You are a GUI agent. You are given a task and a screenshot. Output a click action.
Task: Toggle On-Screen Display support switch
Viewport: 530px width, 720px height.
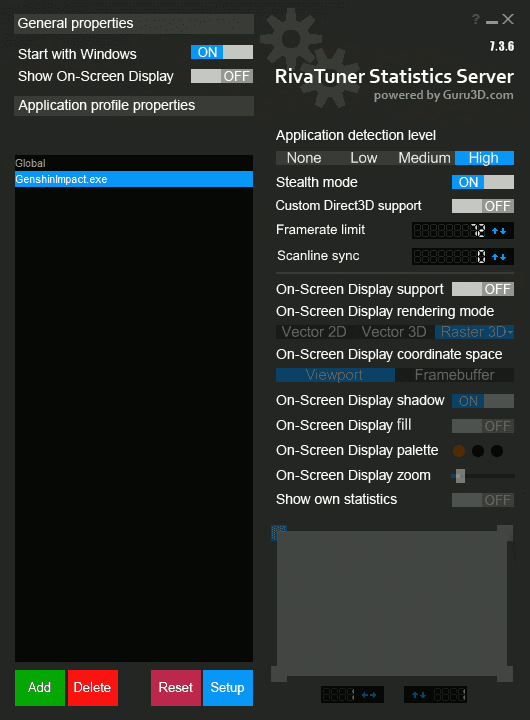pyautogui.click(x=483, y=289)
